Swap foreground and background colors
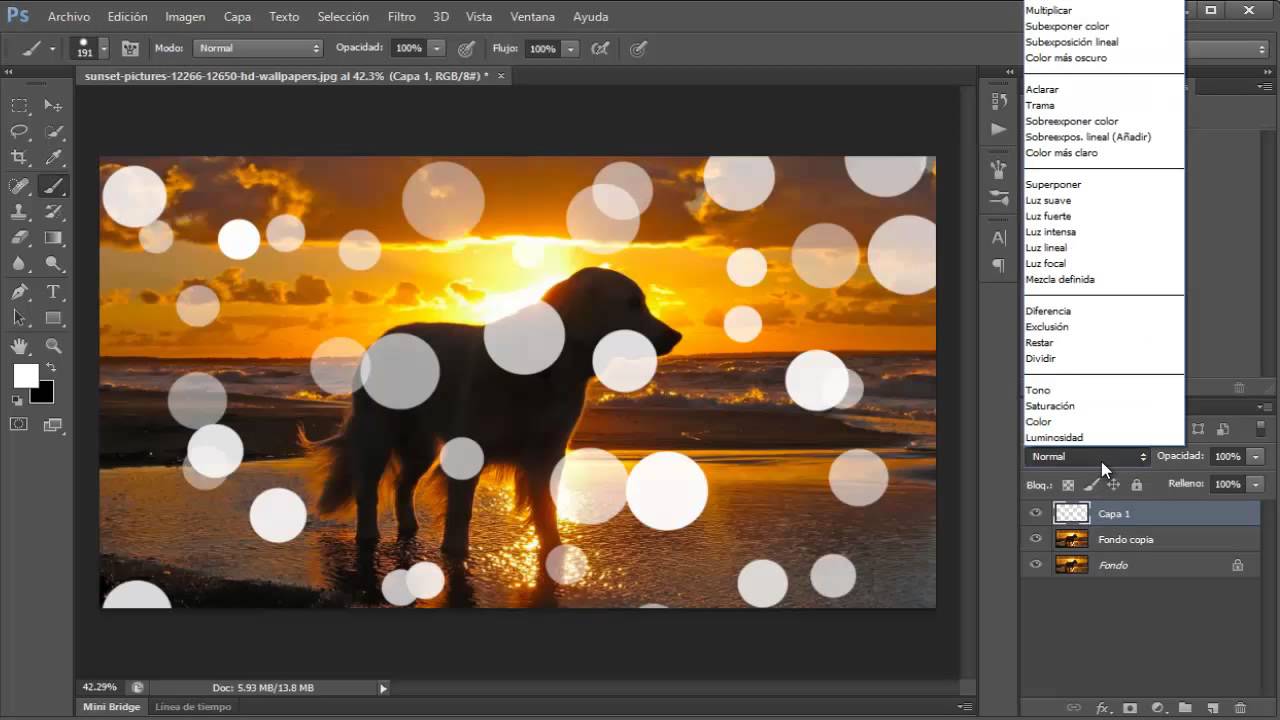Viewport: 1280px width, 720px height. pos(50,368)
